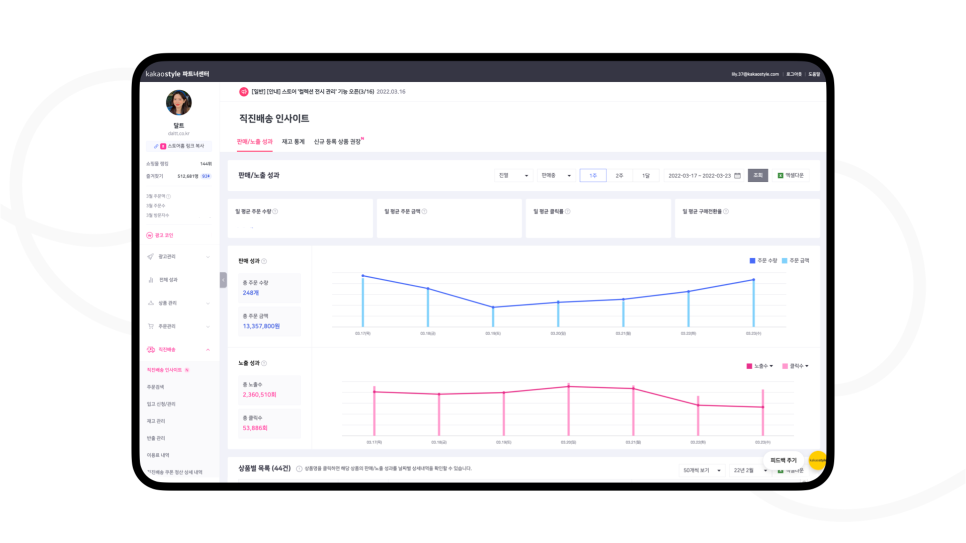Viewport: 966px width, 543px height.
Task: Open the yellow kakaostyle chat bubble
Action: (x=818, y=460)
